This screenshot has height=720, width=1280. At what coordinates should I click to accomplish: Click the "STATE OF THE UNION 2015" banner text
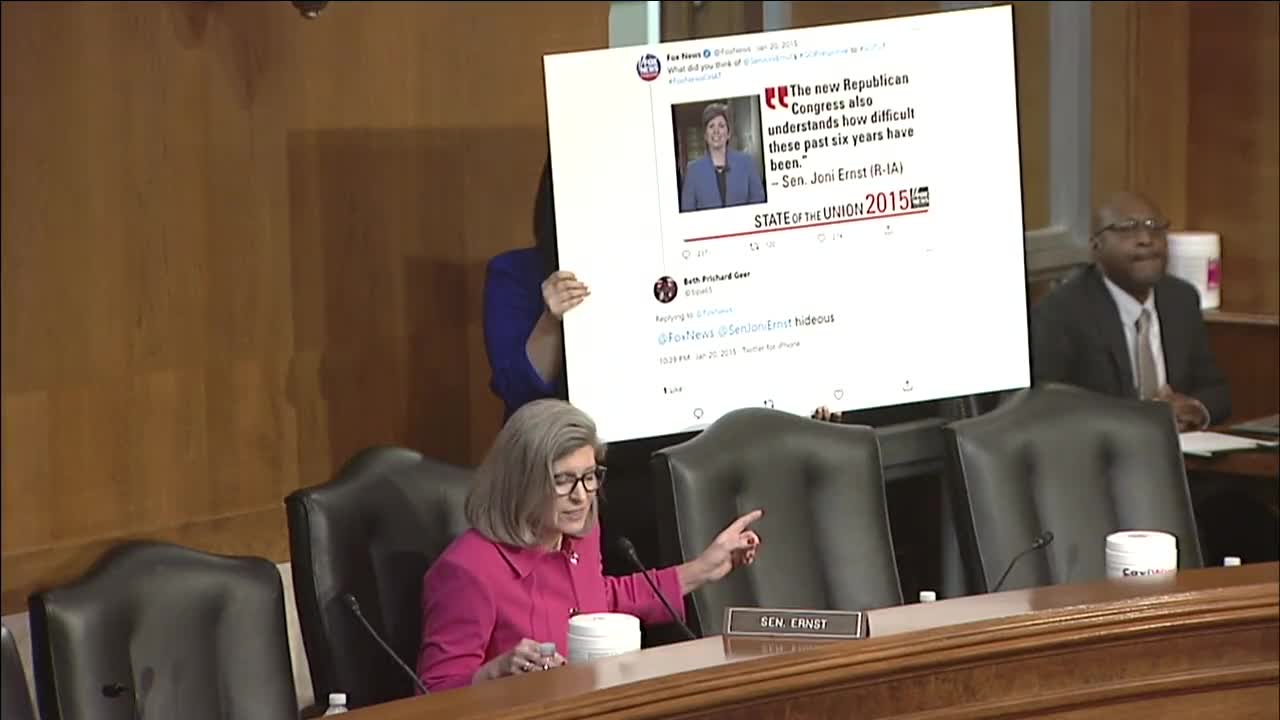[x=832, y=209]
